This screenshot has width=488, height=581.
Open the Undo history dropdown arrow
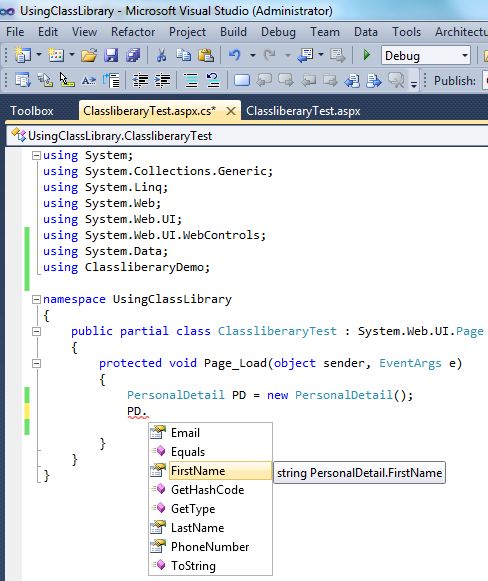point(253,56)
